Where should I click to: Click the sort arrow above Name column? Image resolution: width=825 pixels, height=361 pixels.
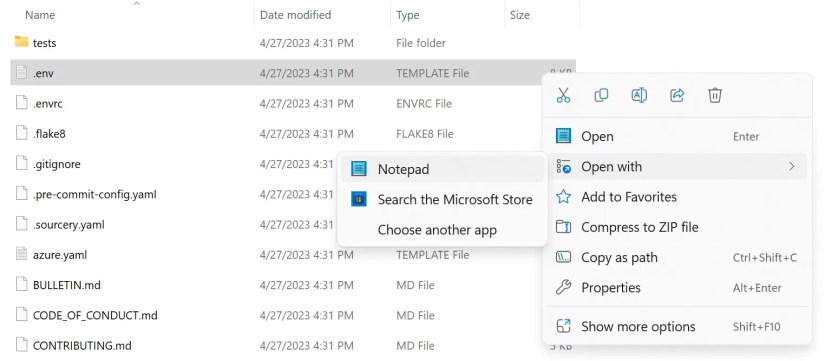(137, 4)
